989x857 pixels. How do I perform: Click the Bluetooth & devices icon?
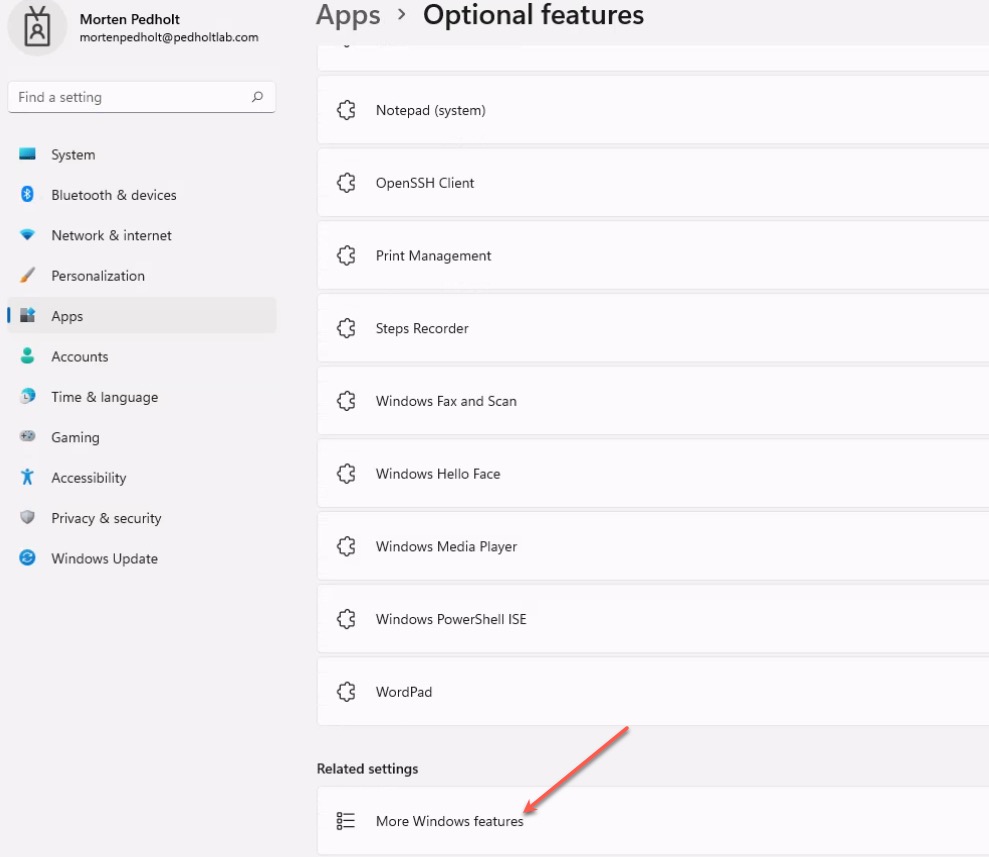[27, 194]
